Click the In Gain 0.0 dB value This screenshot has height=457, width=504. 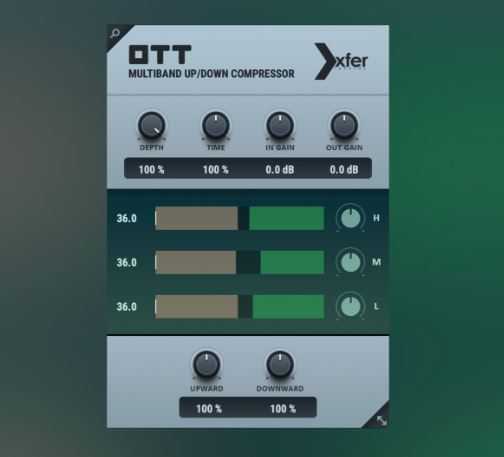pyautogui.click(x=280, y=169)
